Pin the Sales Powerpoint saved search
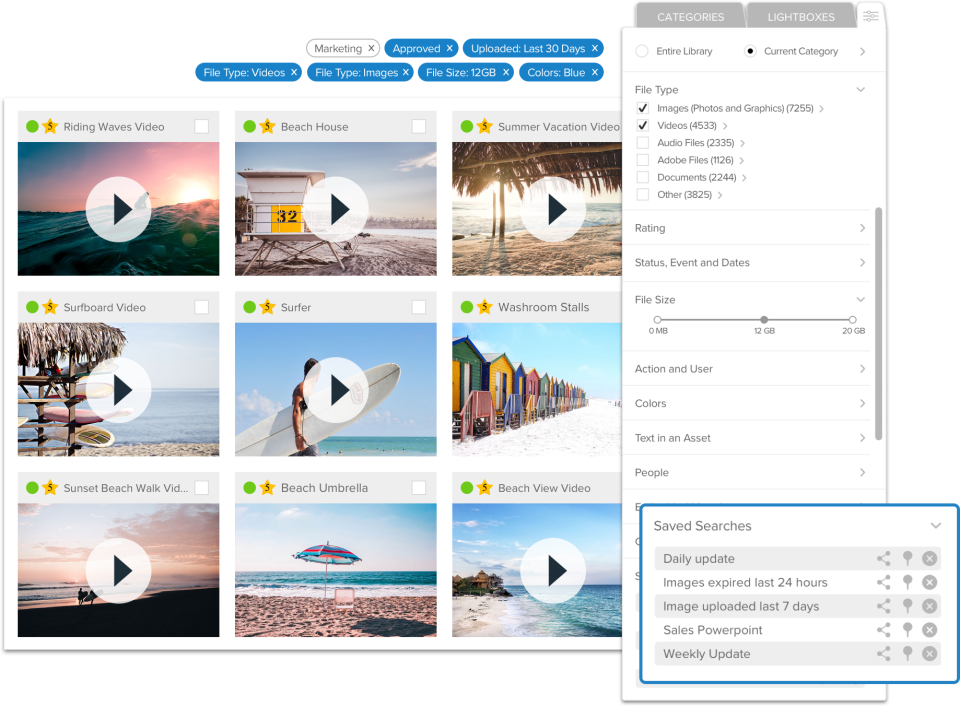 coord(907,630)
